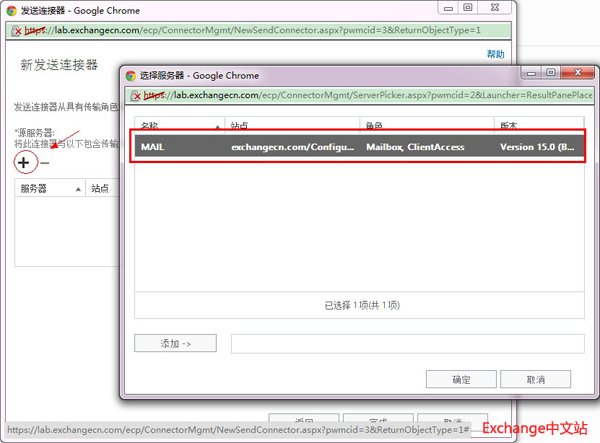This screenshot has width=600, height=443.
Task: Sort server list by 站点 column header
Action: pyautogui.click(x=292, y=126)
